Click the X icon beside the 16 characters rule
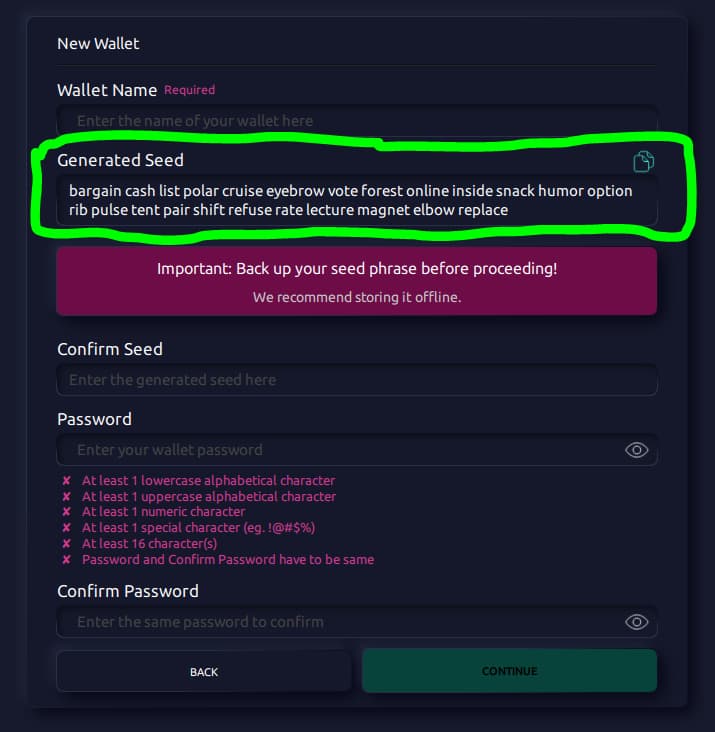715x732 pixels. point(67,543)
